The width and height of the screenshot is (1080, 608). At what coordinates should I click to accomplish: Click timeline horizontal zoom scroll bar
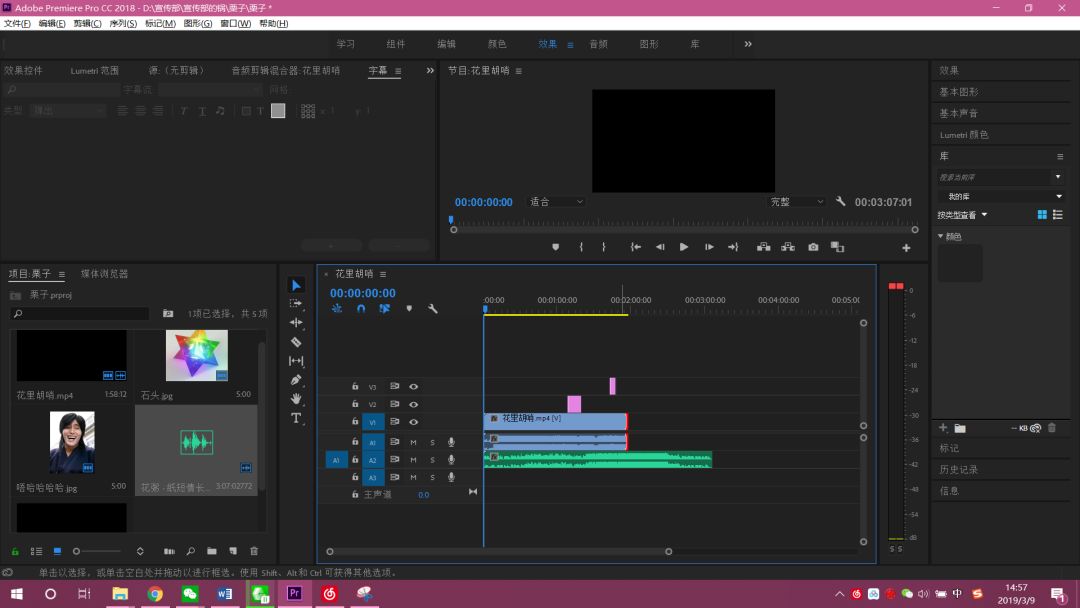pos(499,552)
